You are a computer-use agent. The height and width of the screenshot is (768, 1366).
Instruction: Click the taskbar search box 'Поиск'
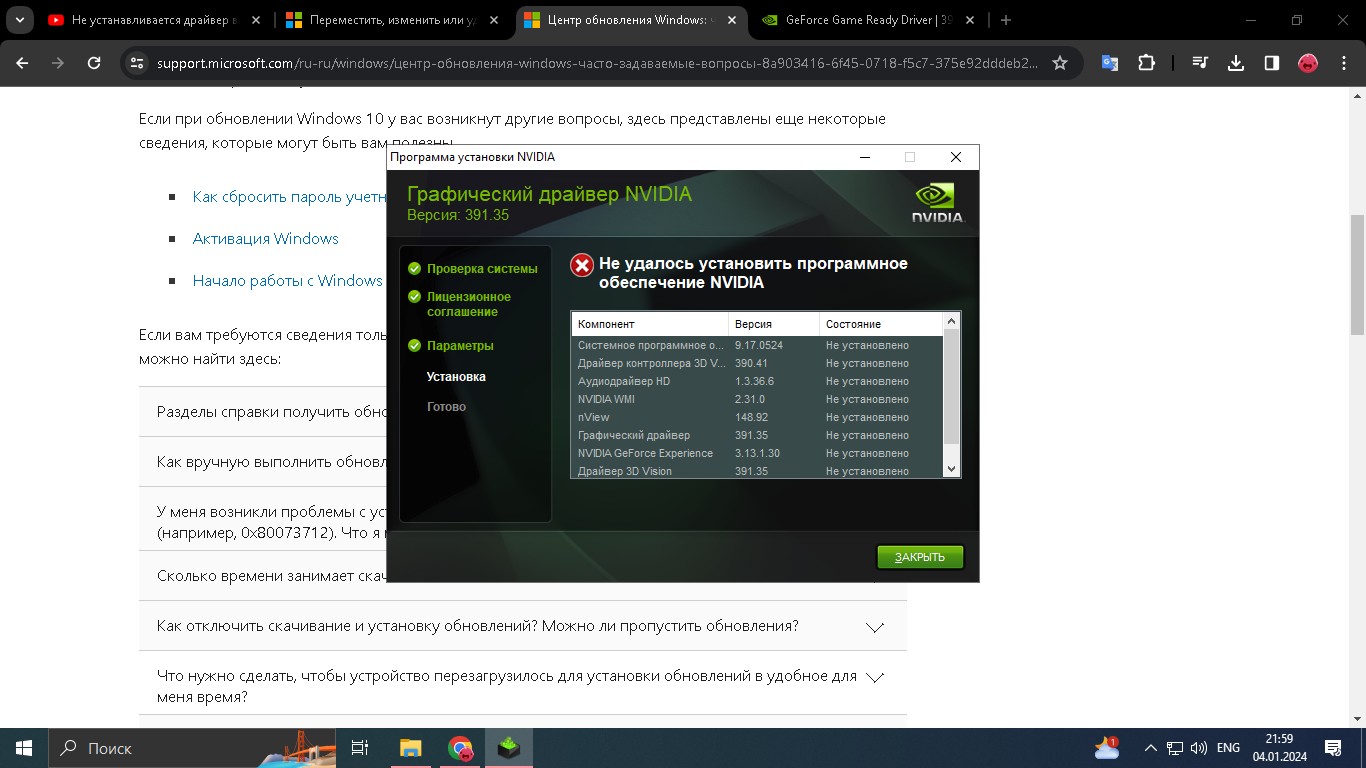point(192,748)
